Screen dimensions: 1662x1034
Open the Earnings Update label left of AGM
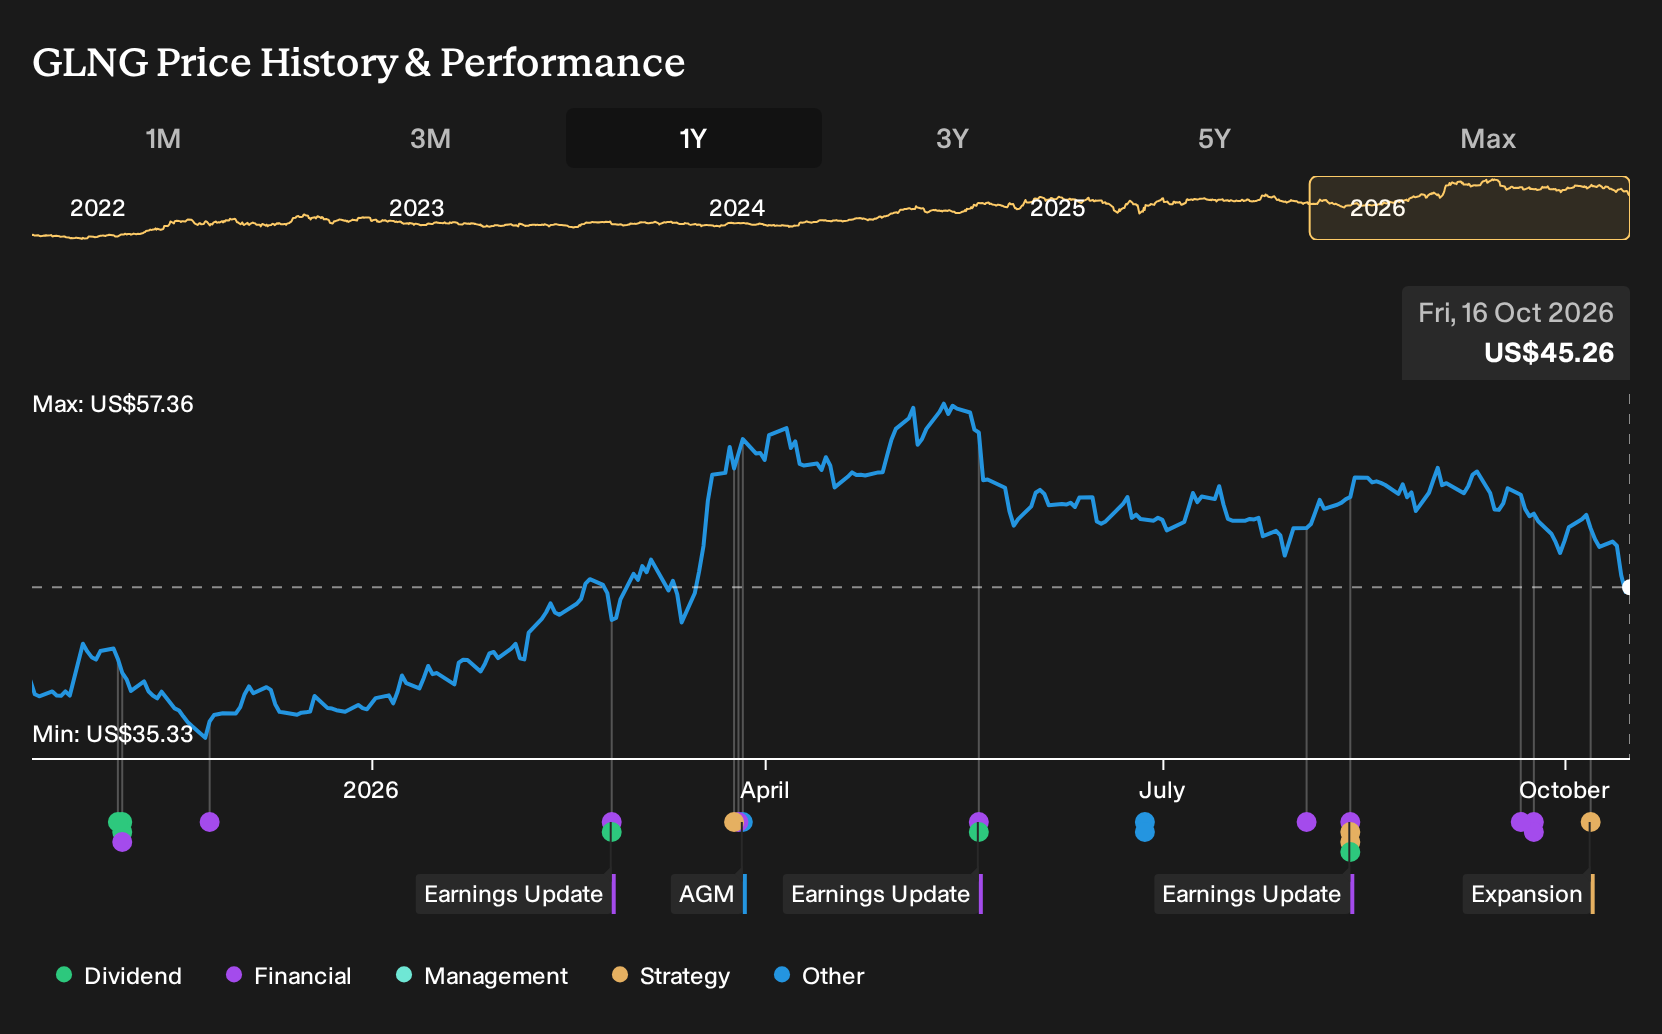516,894
